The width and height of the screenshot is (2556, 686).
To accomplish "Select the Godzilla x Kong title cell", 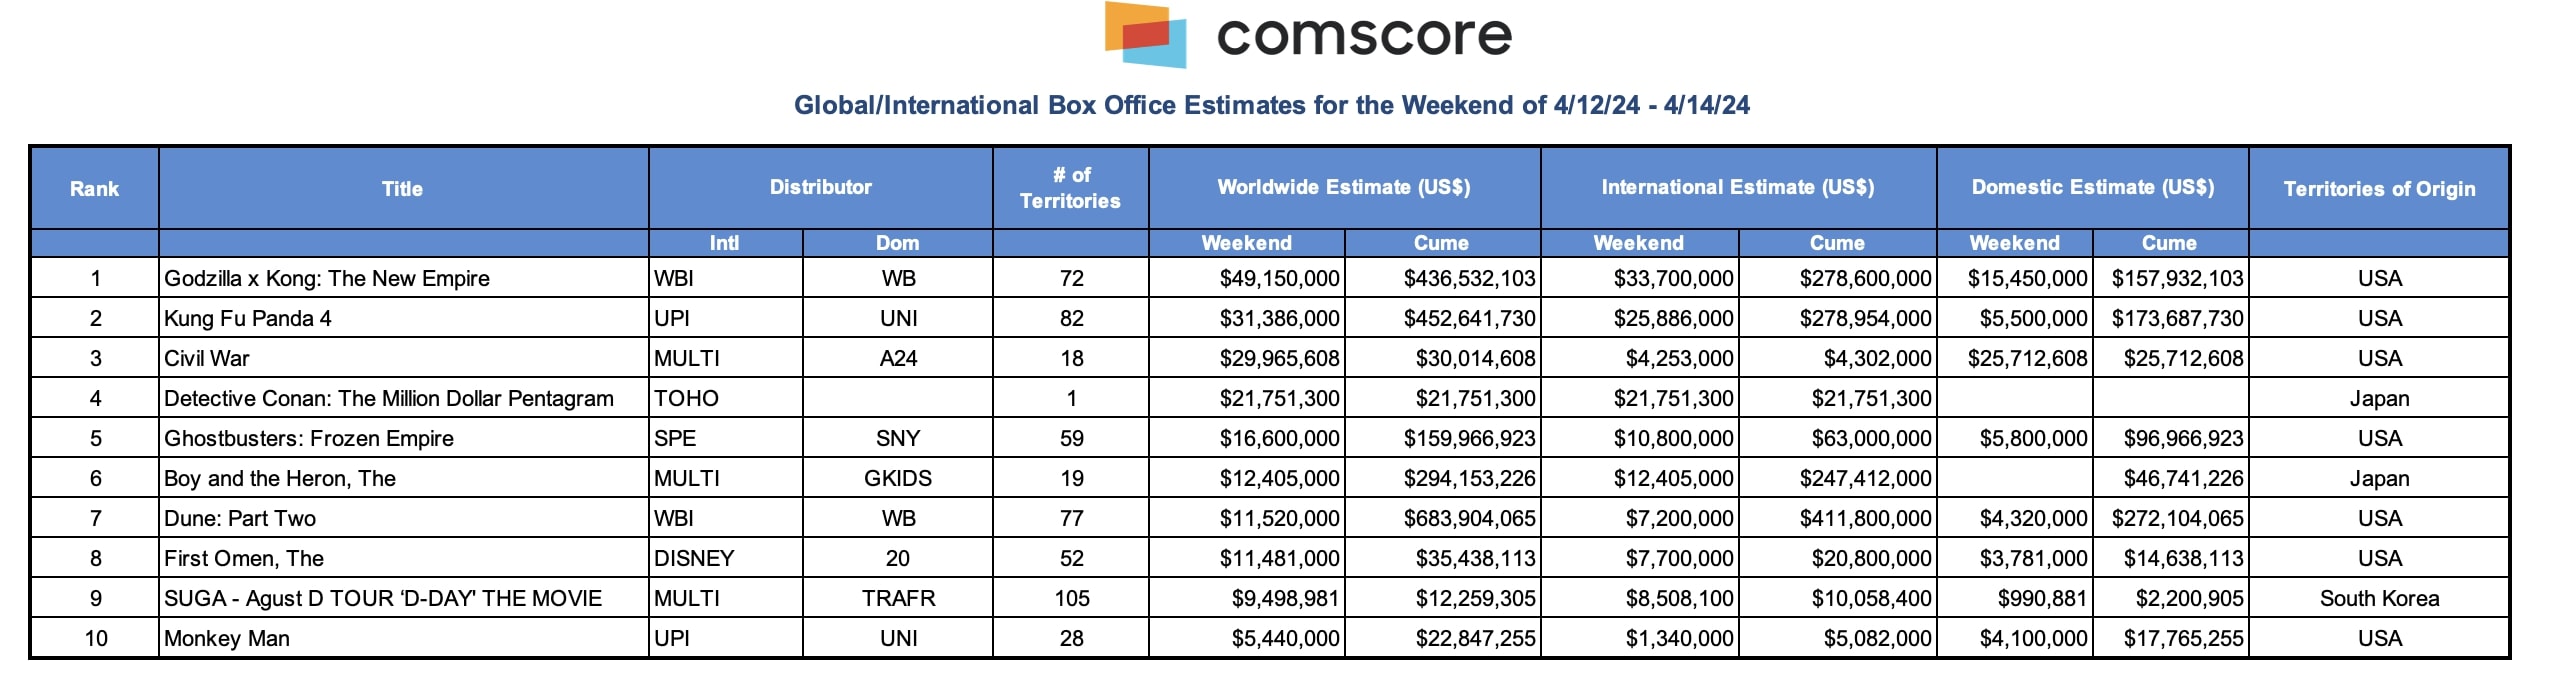I will tap(327, 279).
